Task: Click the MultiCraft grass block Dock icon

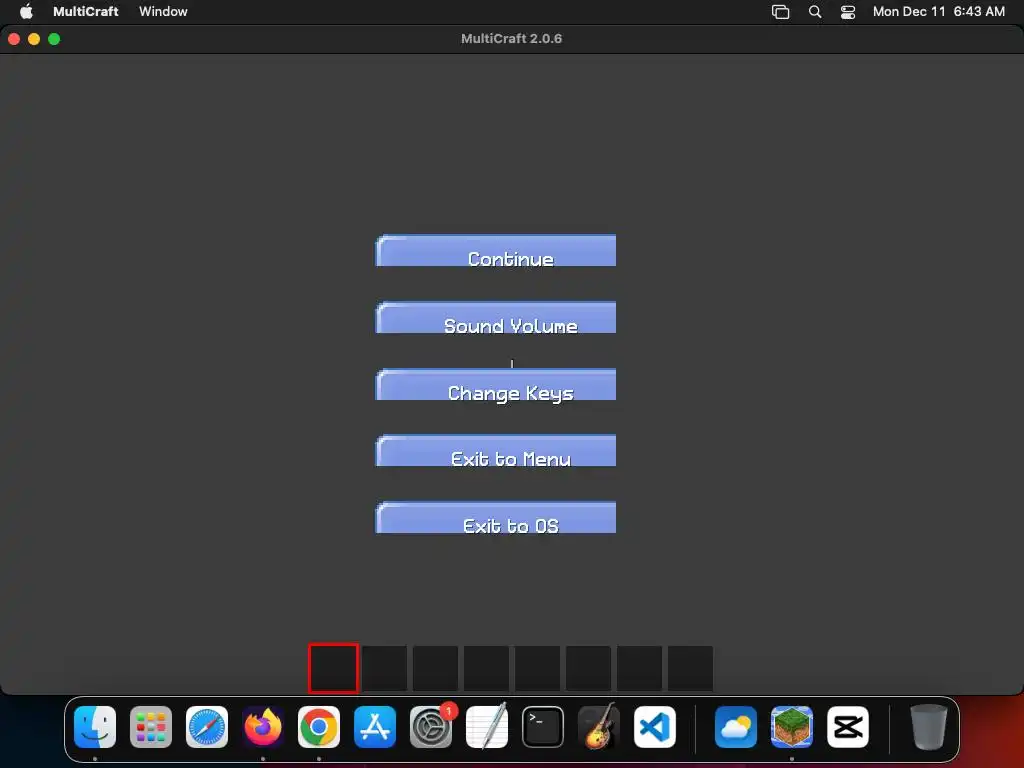Action: pos(792,727)
